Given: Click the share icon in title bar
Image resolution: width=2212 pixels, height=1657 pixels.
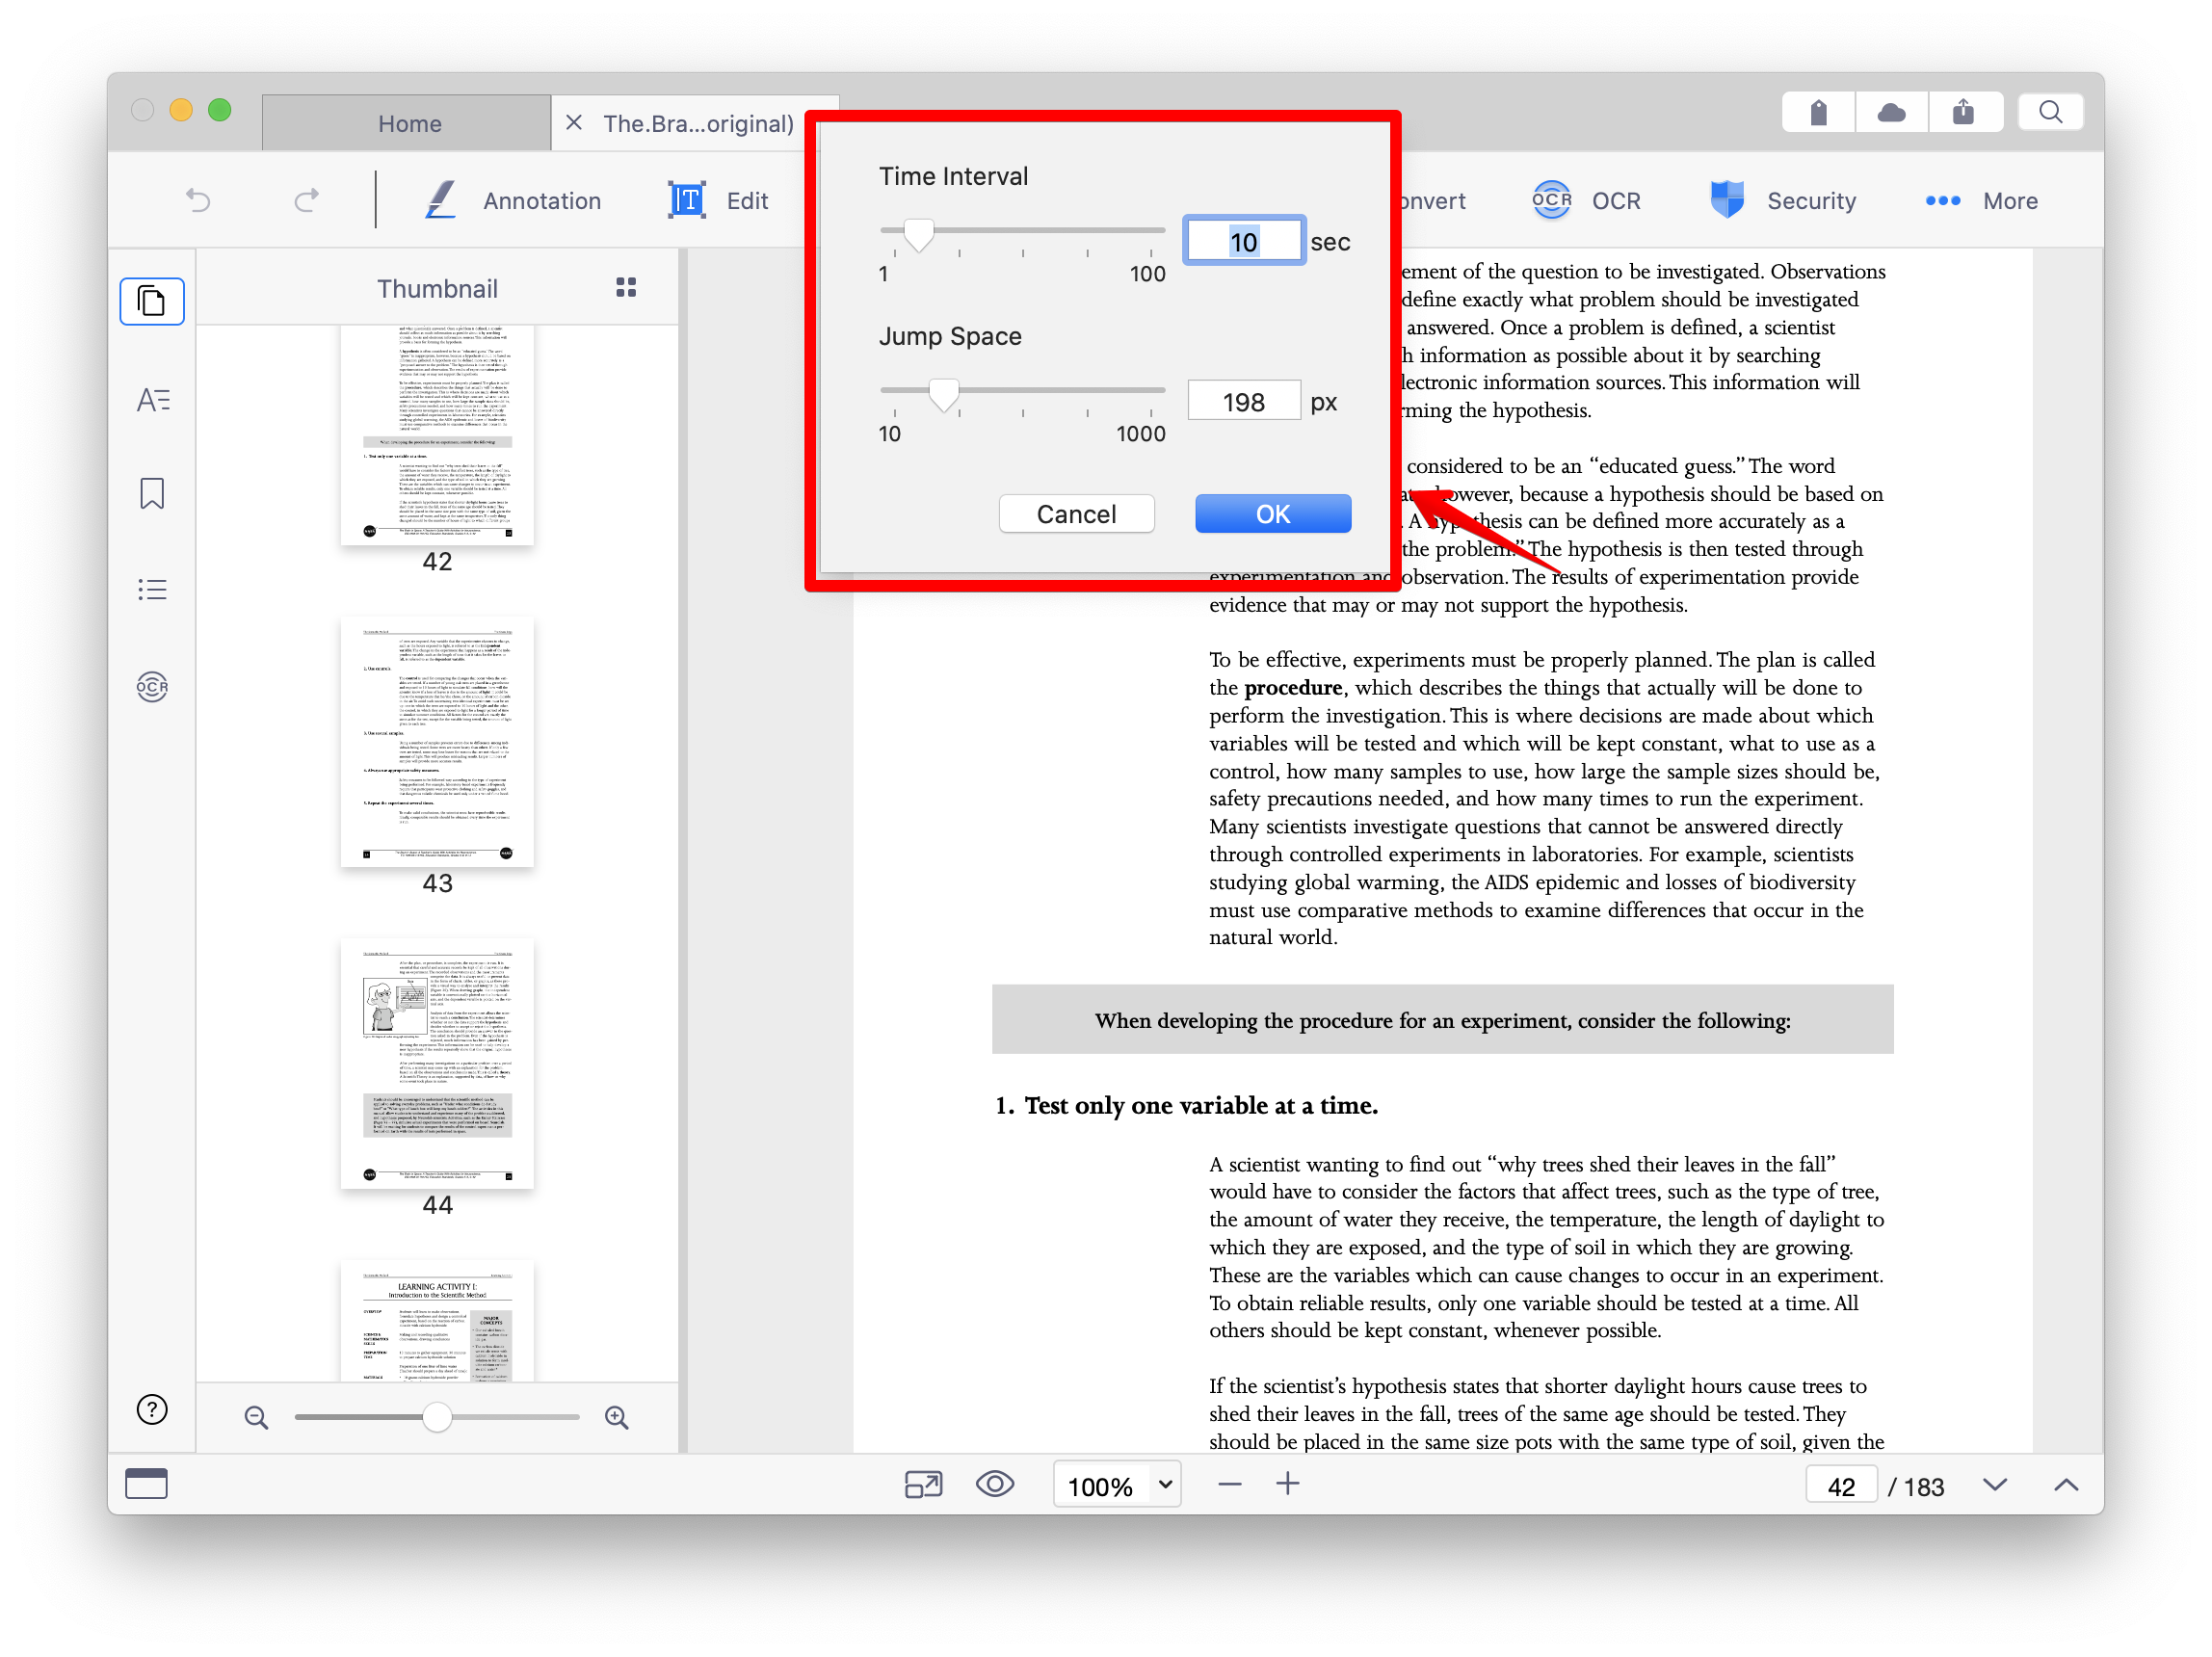Looking at the screenshot, I should point(1963,112).
